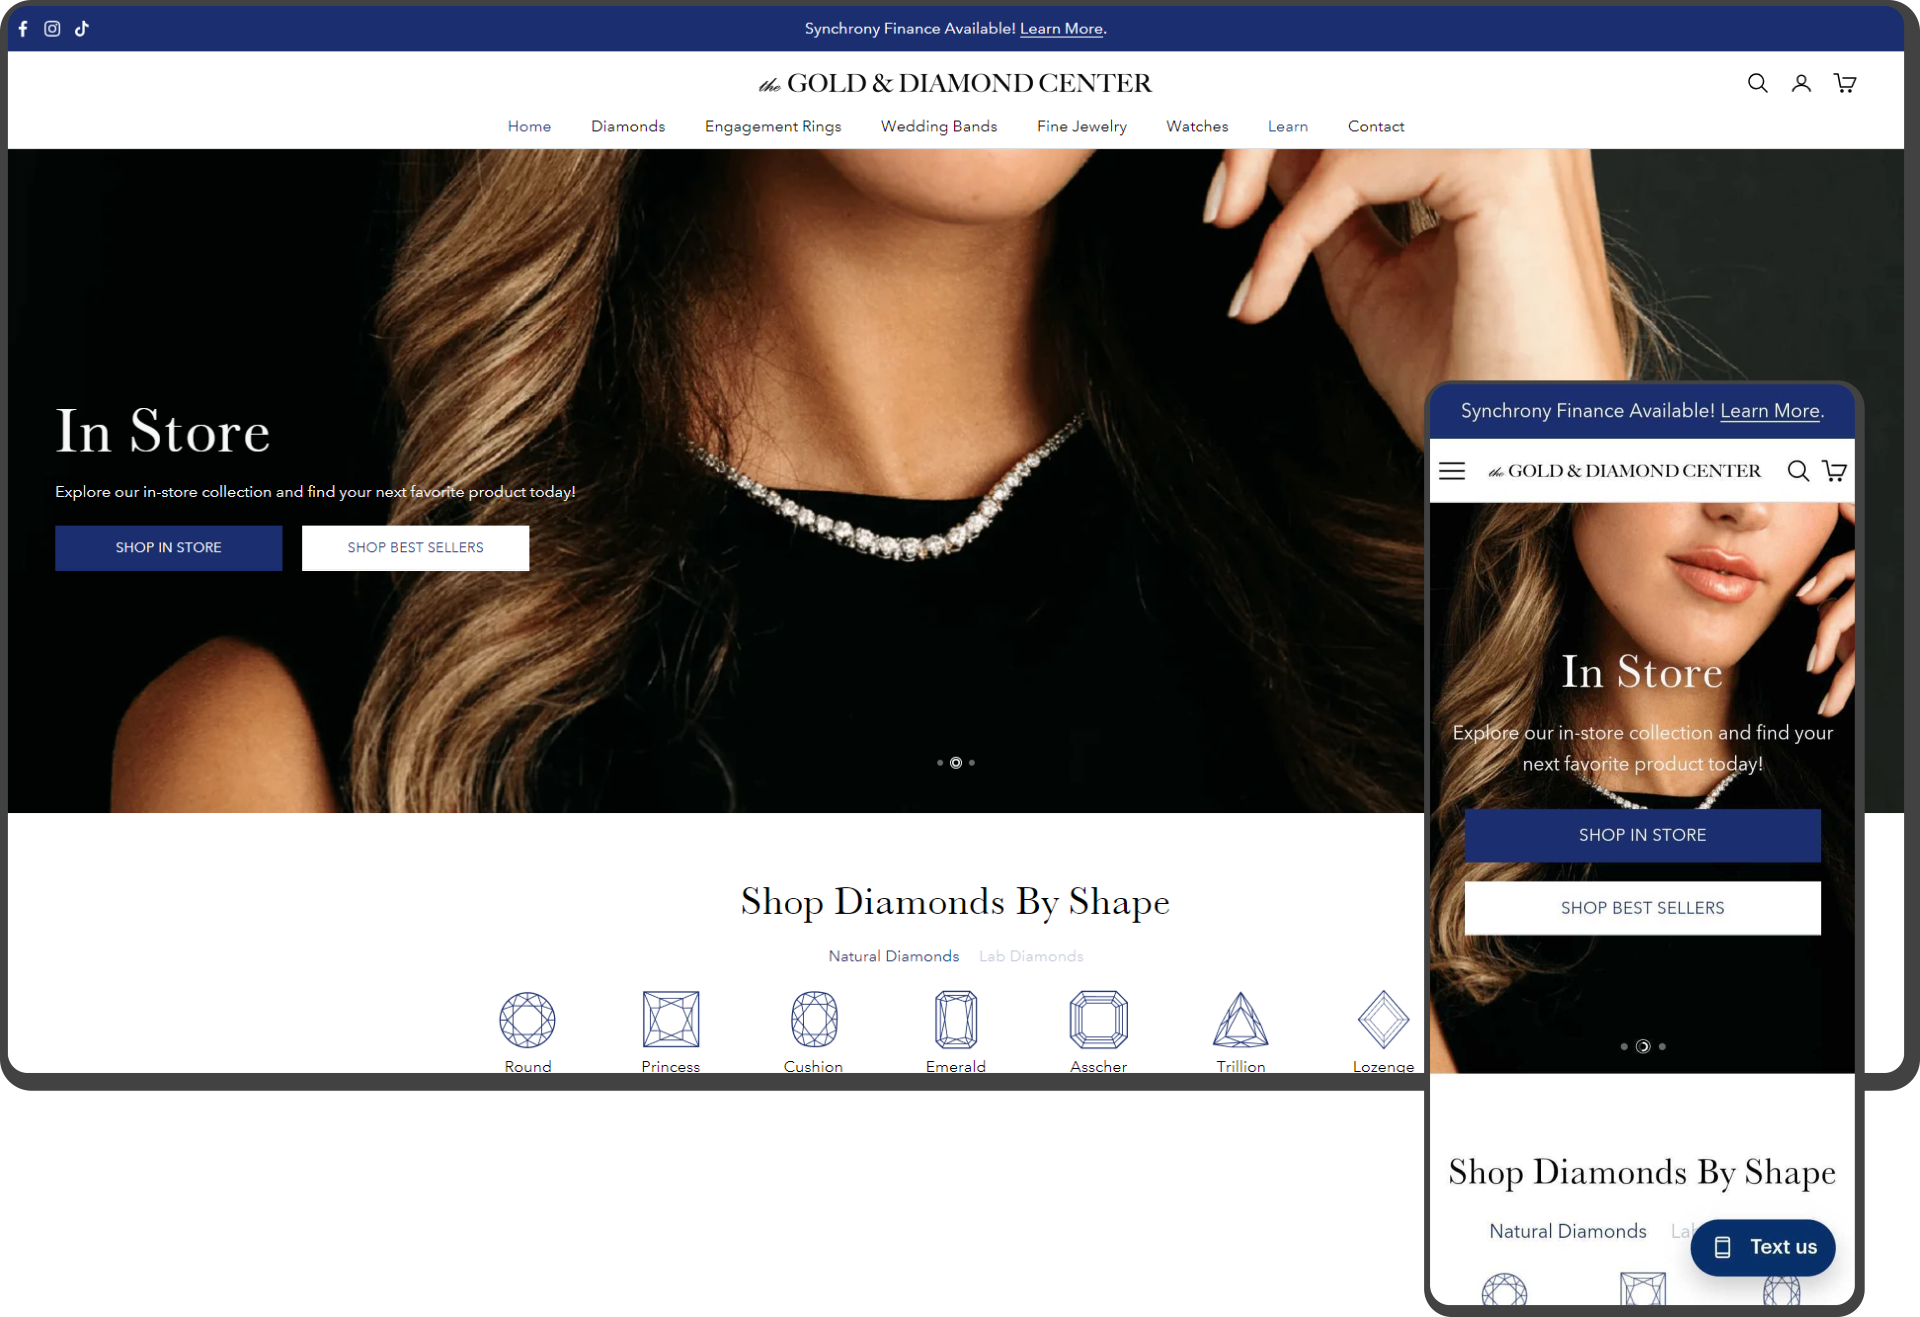The width and height of the screenshot is (1920, 1317).
Task: Open the Instagram social icon
Action: [52, 29]
